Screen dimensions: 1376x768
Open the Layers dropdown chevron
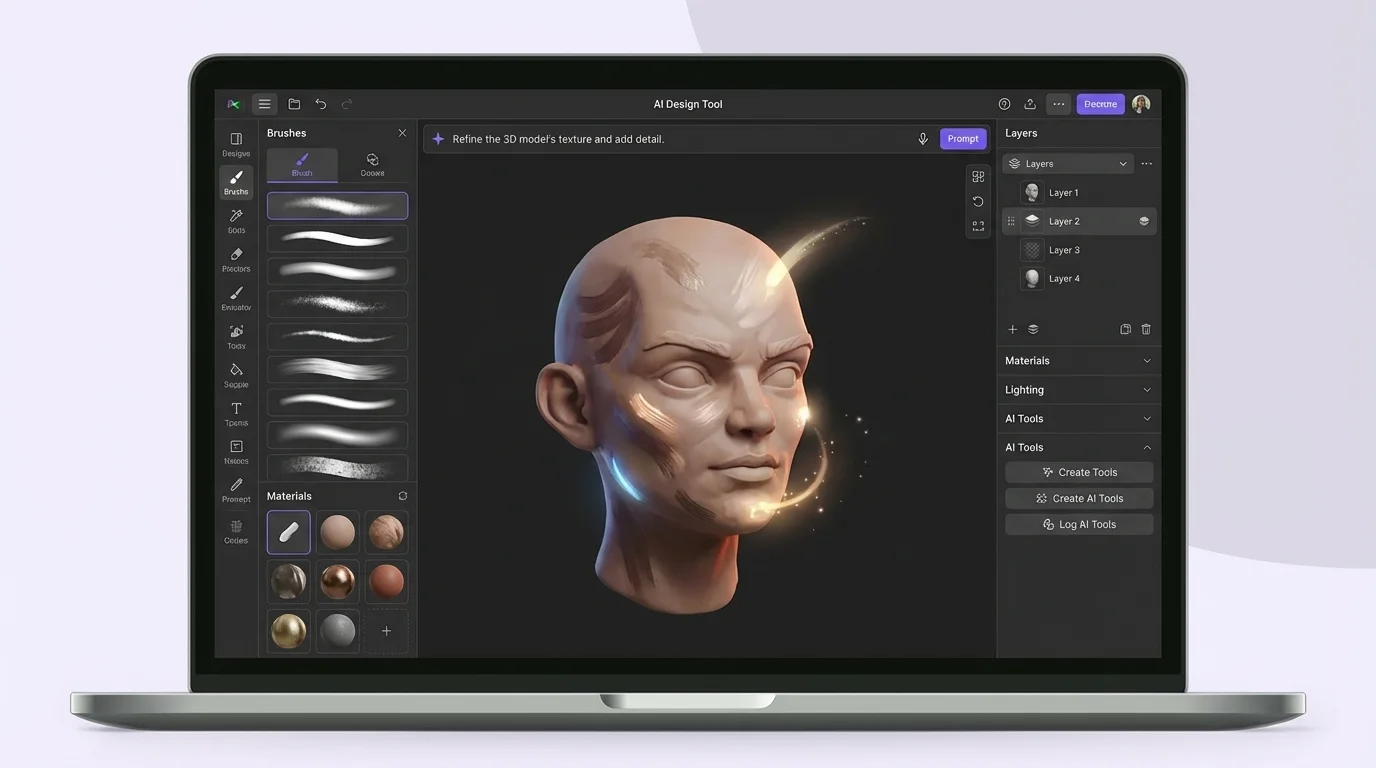1123,162
